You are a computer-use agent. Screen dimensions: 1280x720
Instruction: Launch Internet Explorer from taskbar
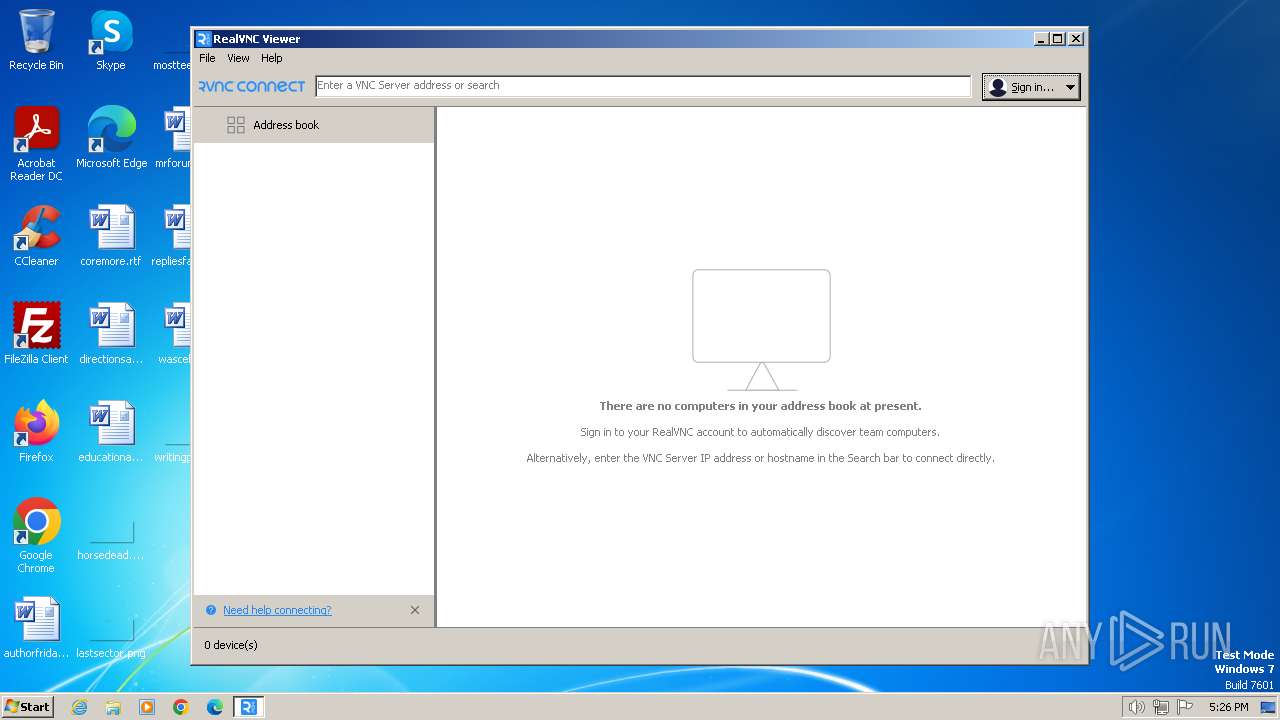(79, 707)
